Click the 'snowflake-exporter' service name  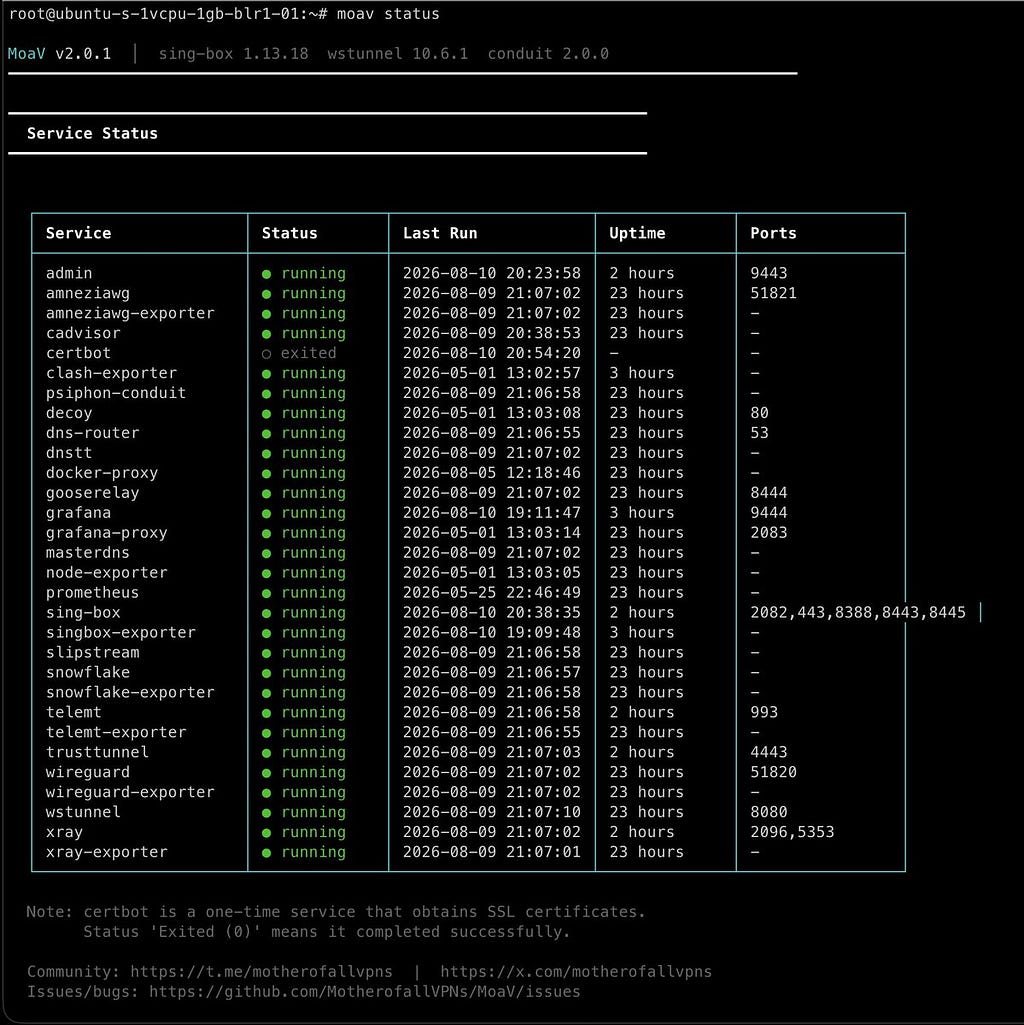pos(130,692)
